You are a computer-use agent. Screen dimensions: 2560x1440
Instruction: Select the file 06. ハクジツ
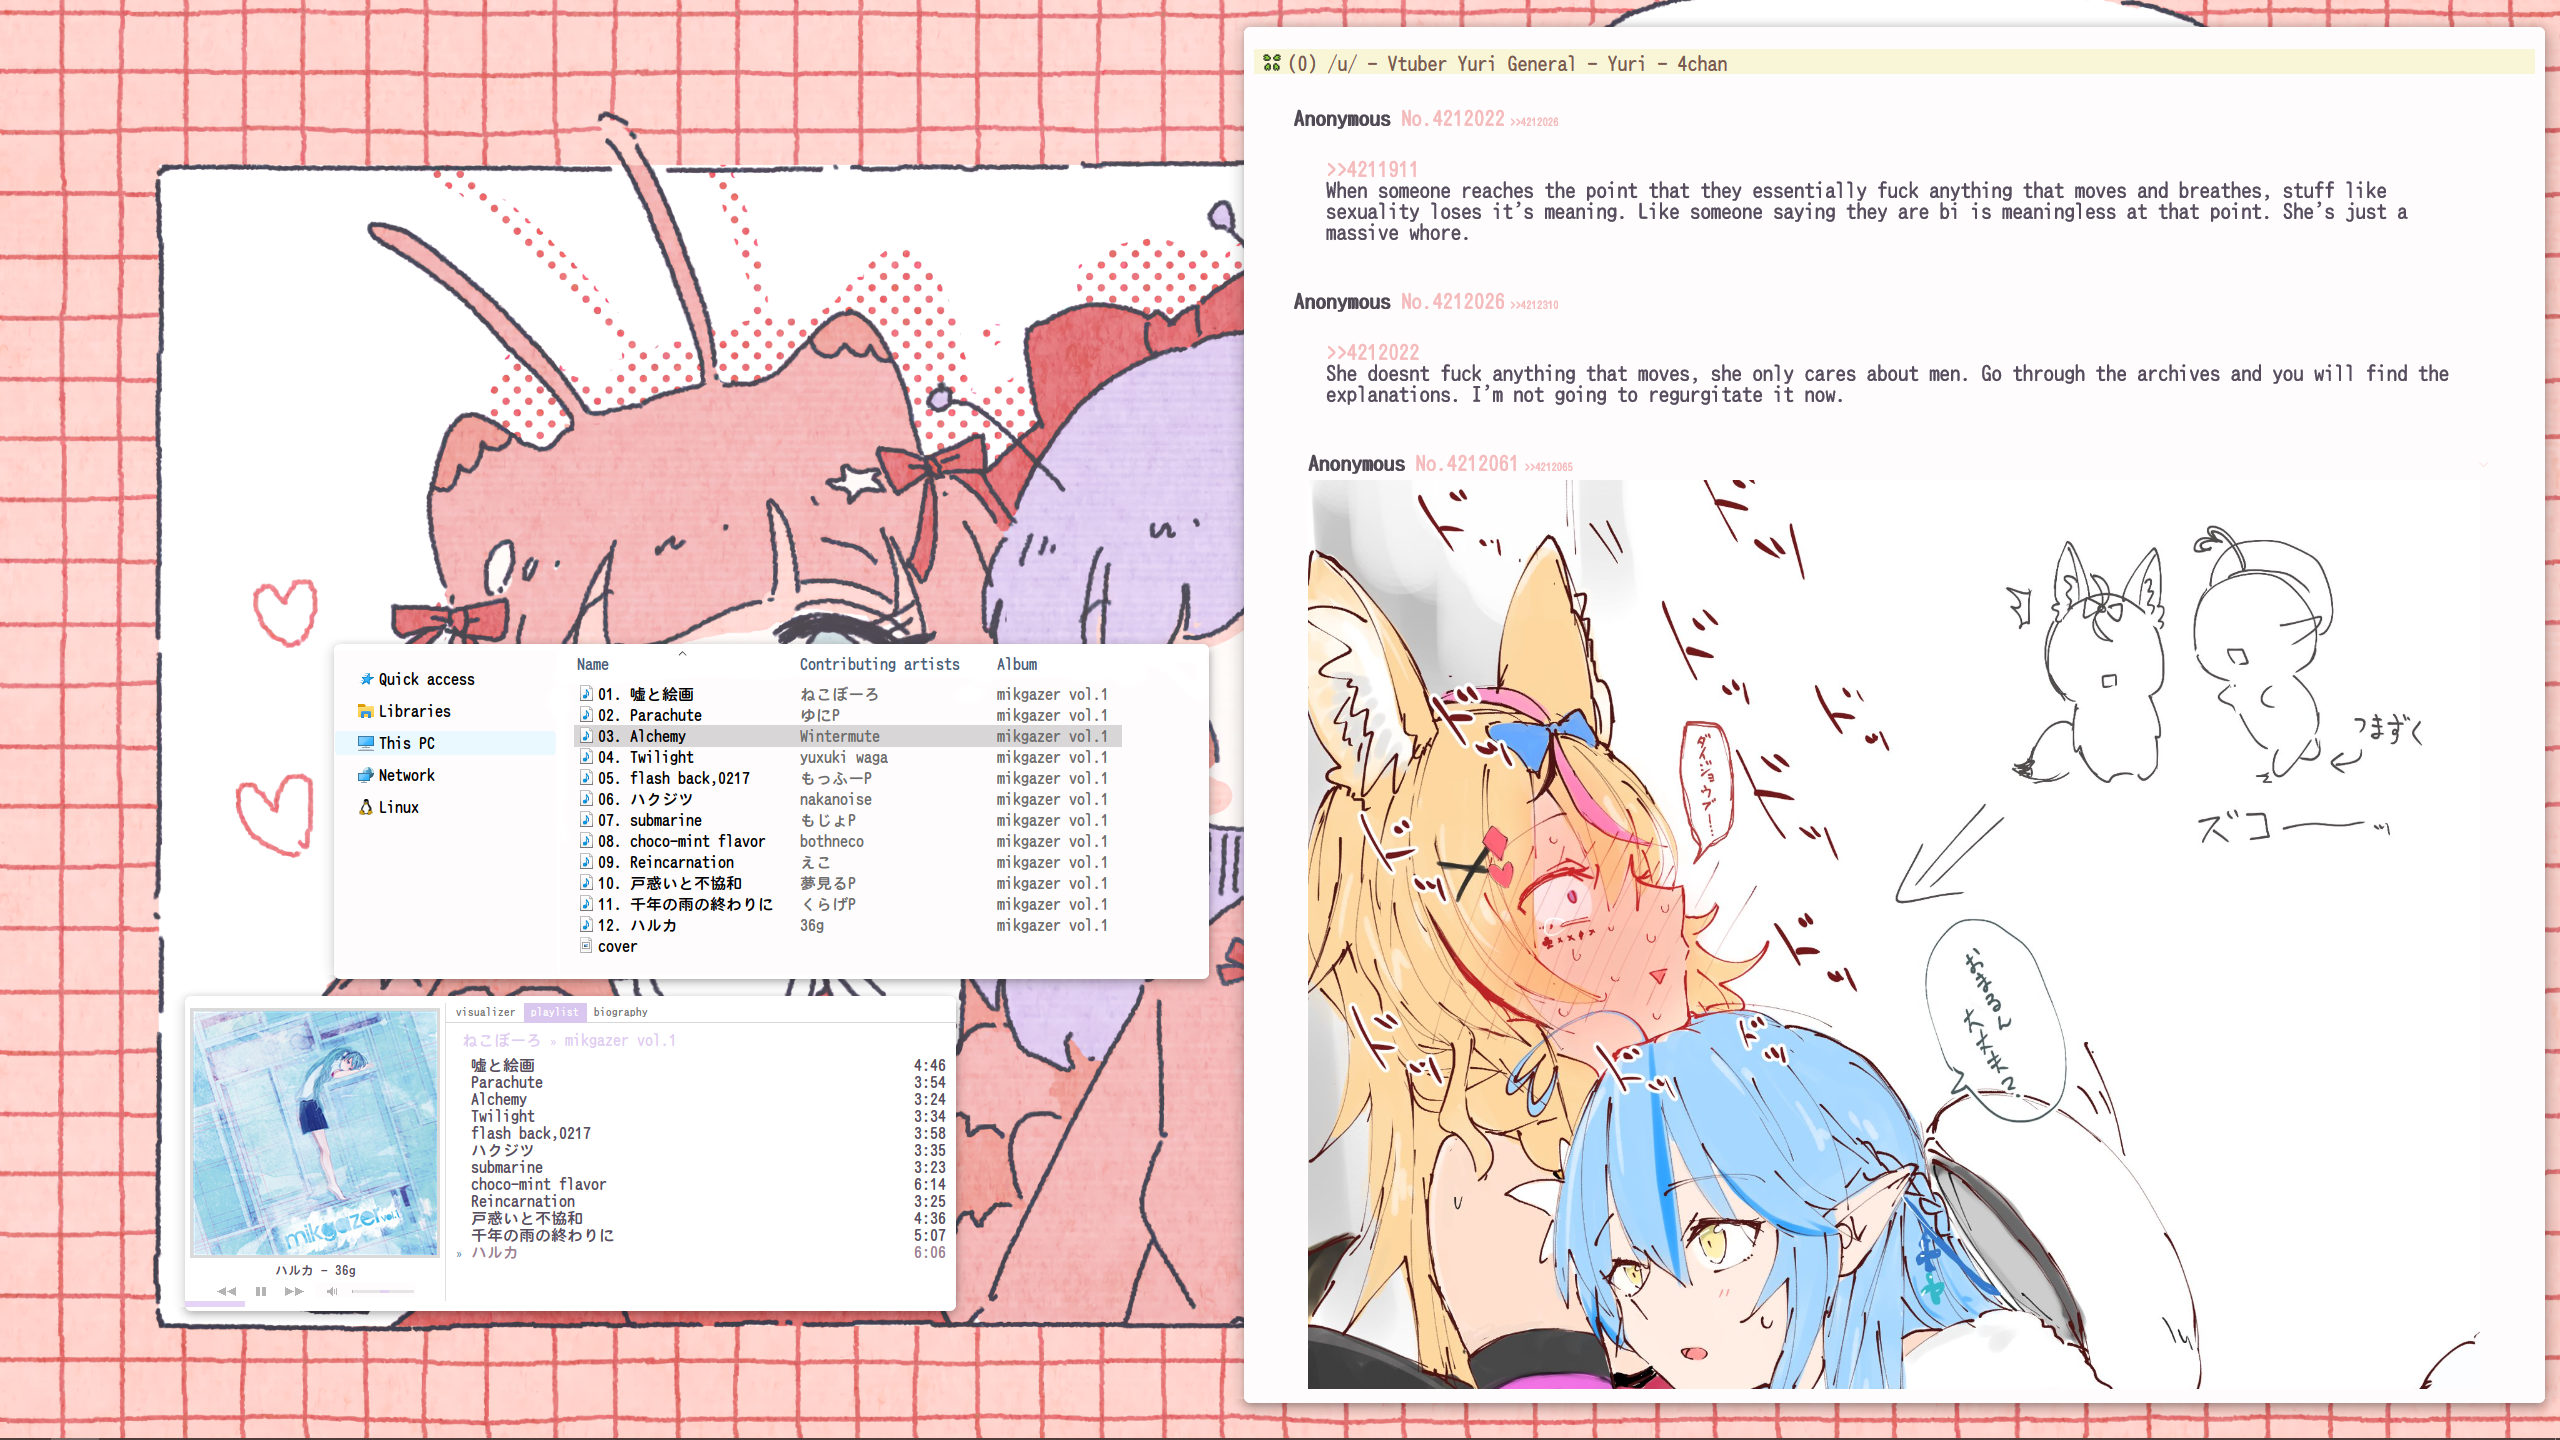tap(645, 799)
